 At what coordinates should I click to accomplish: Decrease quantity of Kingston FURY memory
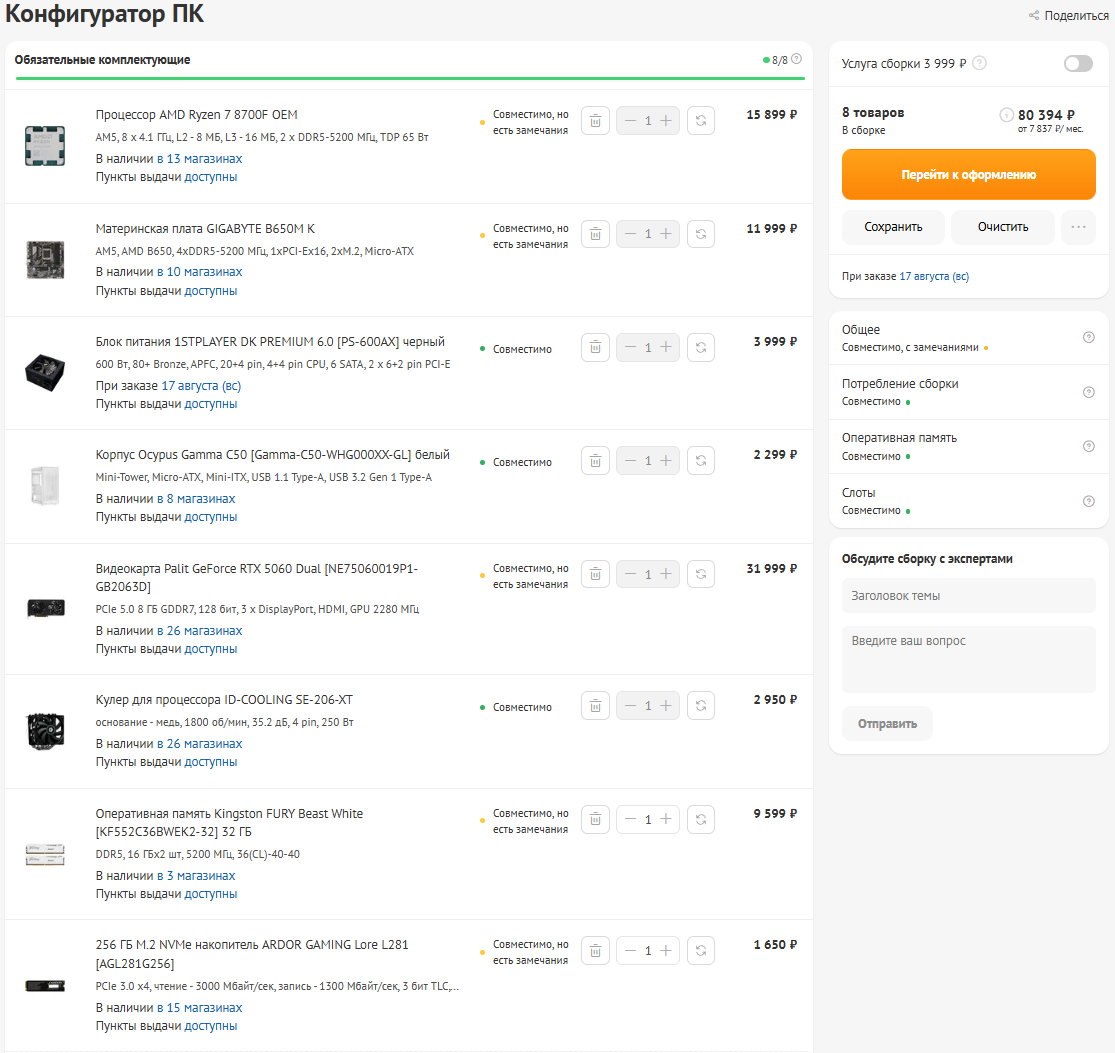coord(630,820)
